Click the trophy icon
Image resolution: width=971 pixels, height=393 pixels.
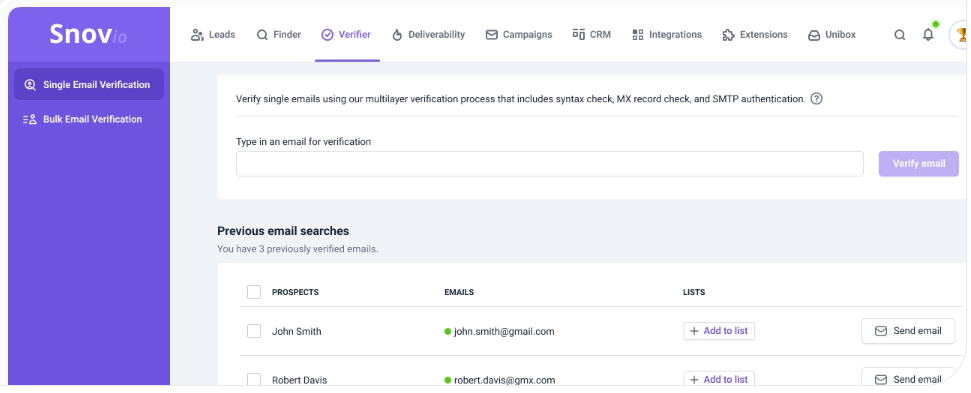(962, 35)
